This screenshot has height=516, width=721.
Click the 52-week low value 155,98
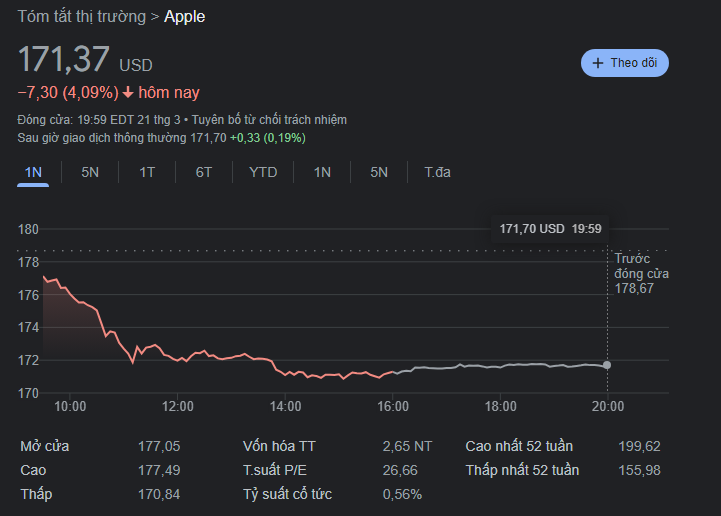click(x=639, y=470)
